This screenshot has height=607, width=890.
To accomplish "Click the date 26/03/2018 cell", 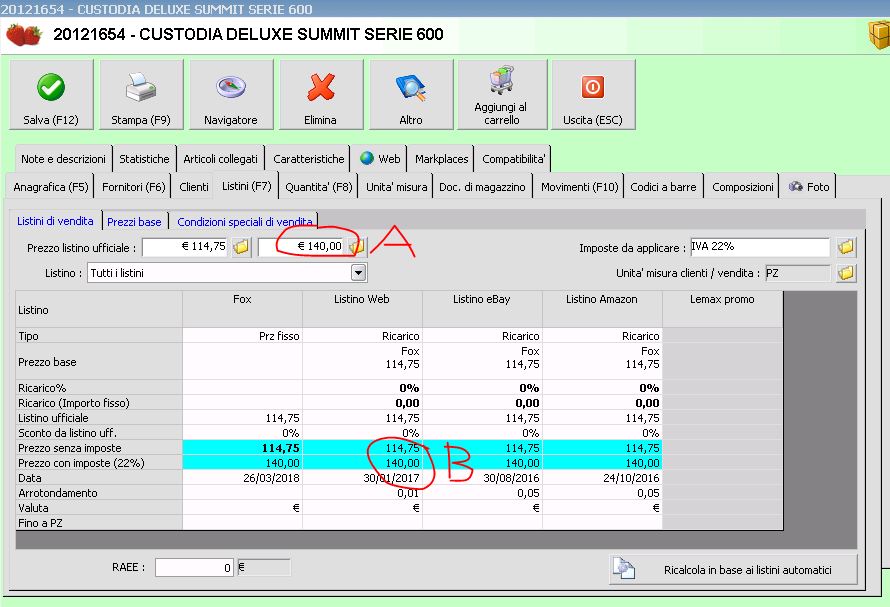I will 242,478.
